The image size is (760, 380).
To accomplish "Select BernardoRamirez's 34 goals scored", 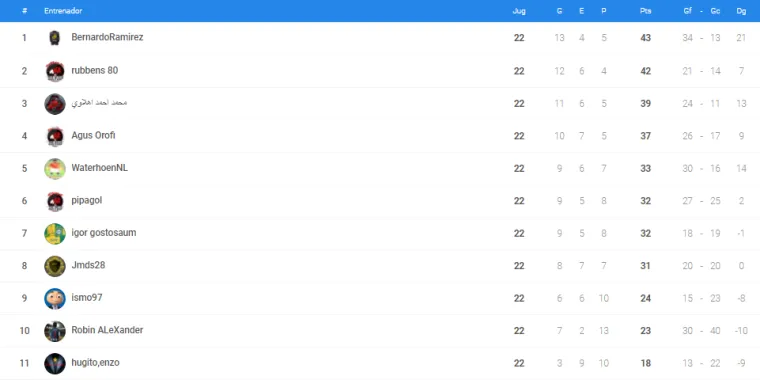I will point(687,38).
